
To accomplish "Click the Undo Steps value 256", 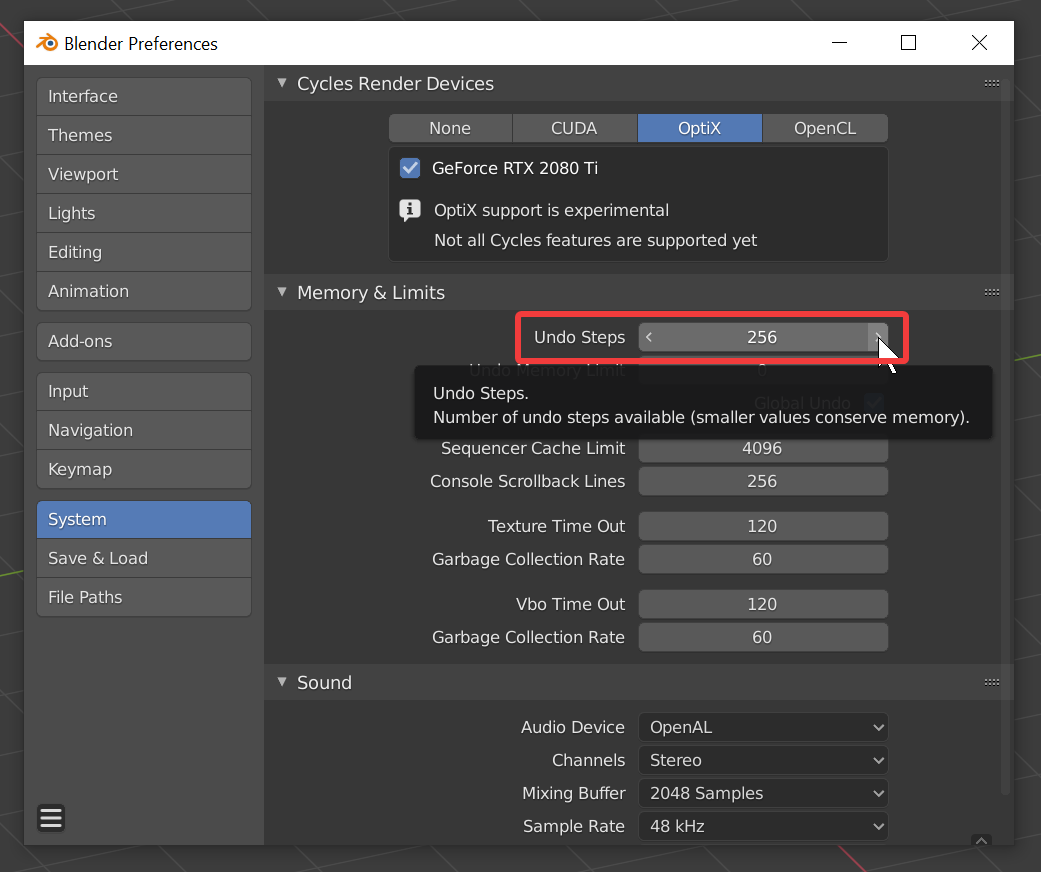I will [762, 337].
